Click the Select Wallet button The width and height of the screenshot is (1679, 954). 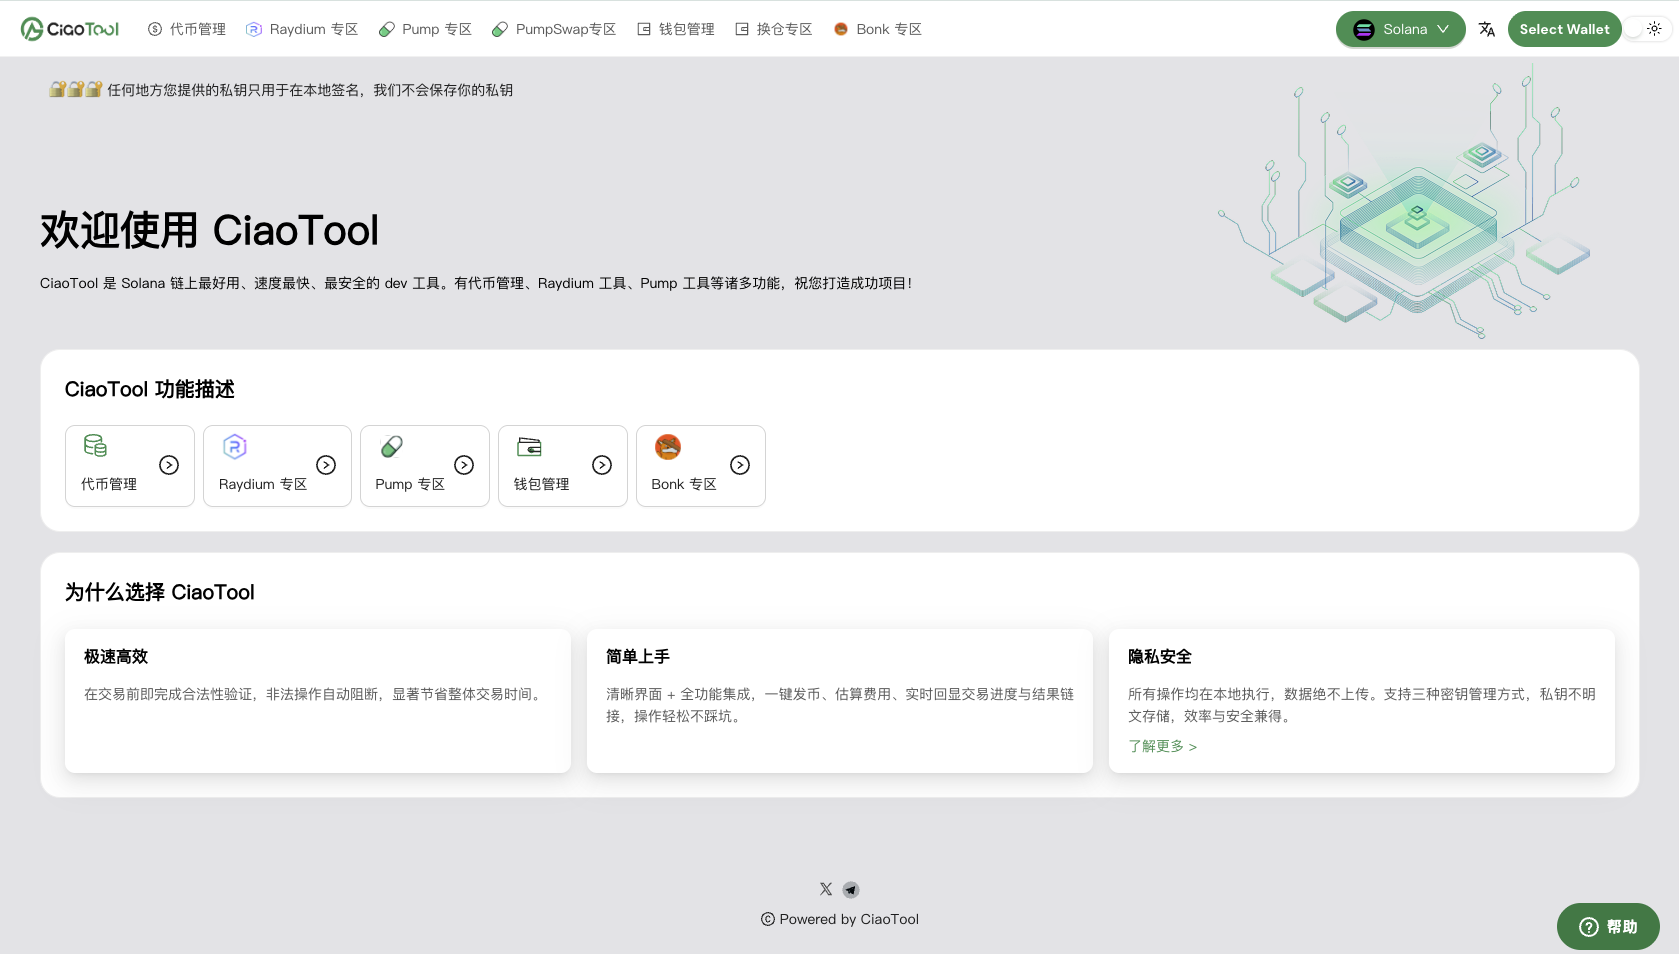(1564, 29)
